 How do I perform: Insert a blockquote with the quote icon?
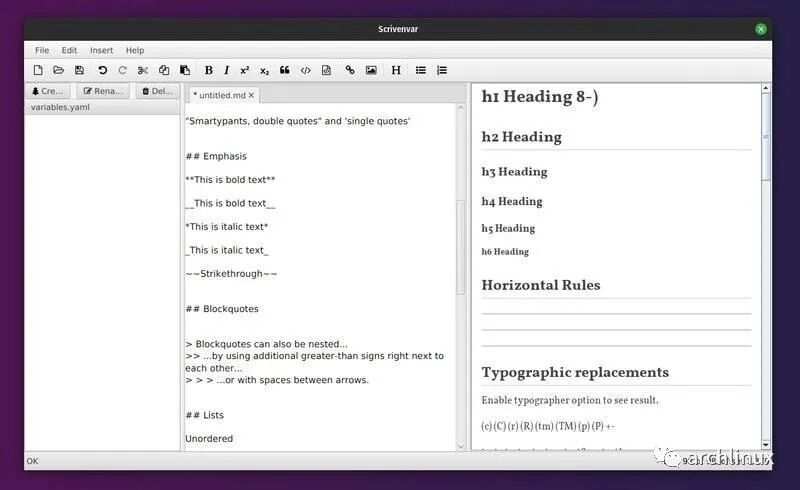coord(285,70)
